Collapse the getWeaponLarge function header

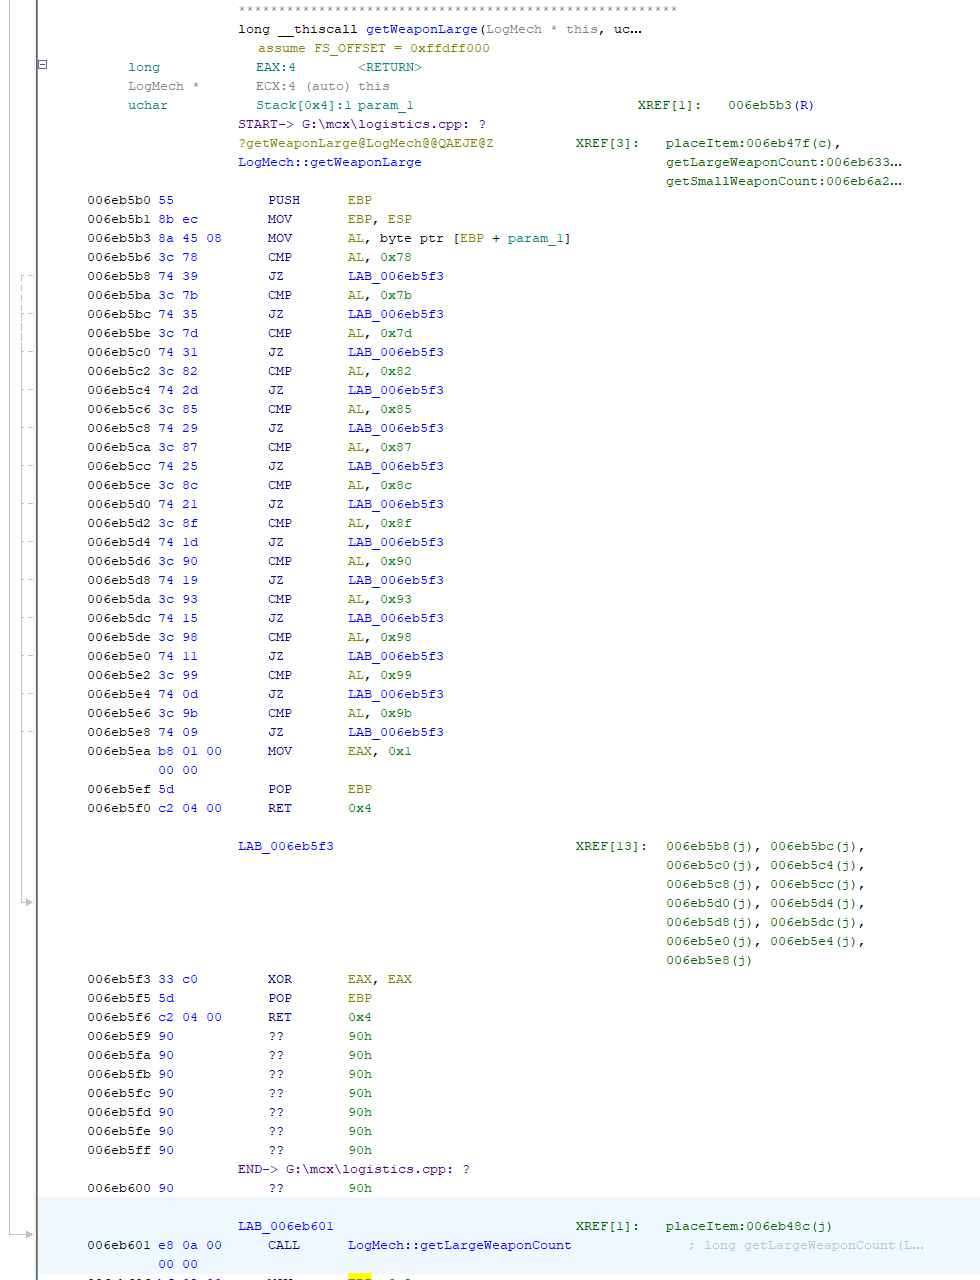click(42, 64)
